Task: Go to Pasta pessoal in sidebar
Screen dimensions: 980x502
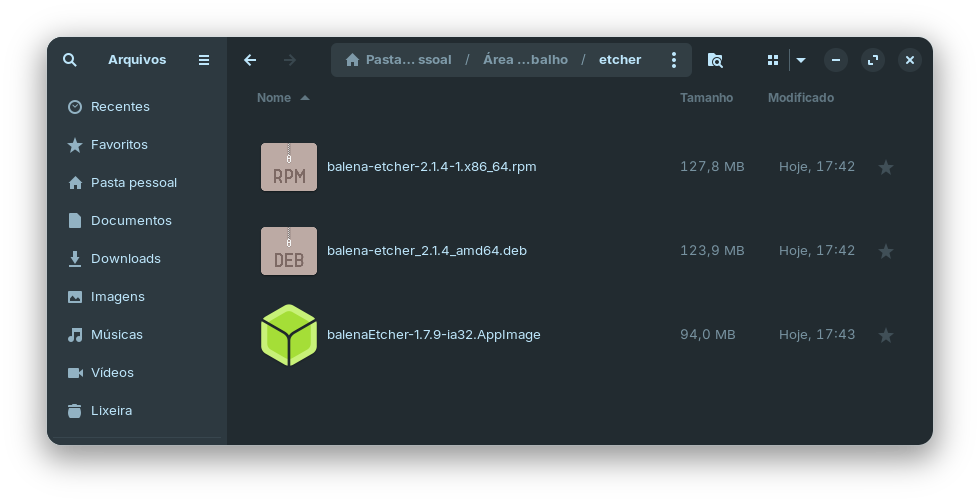Action: [137, 183]
